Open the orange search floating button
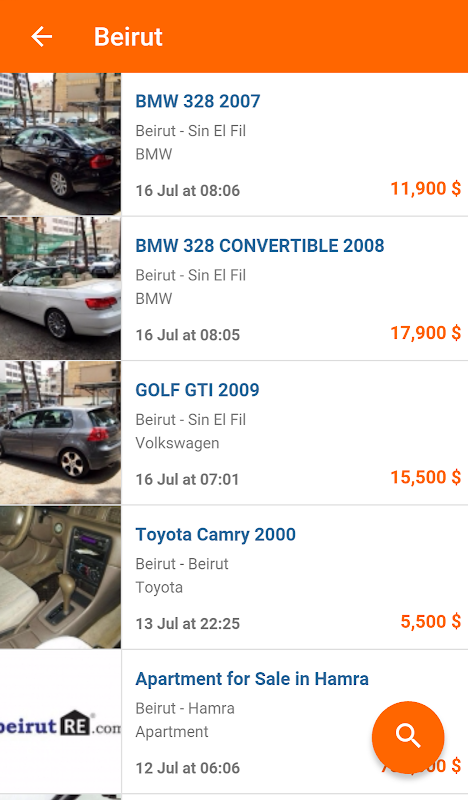This screenshot has width=468, height=800. [408, 737]
